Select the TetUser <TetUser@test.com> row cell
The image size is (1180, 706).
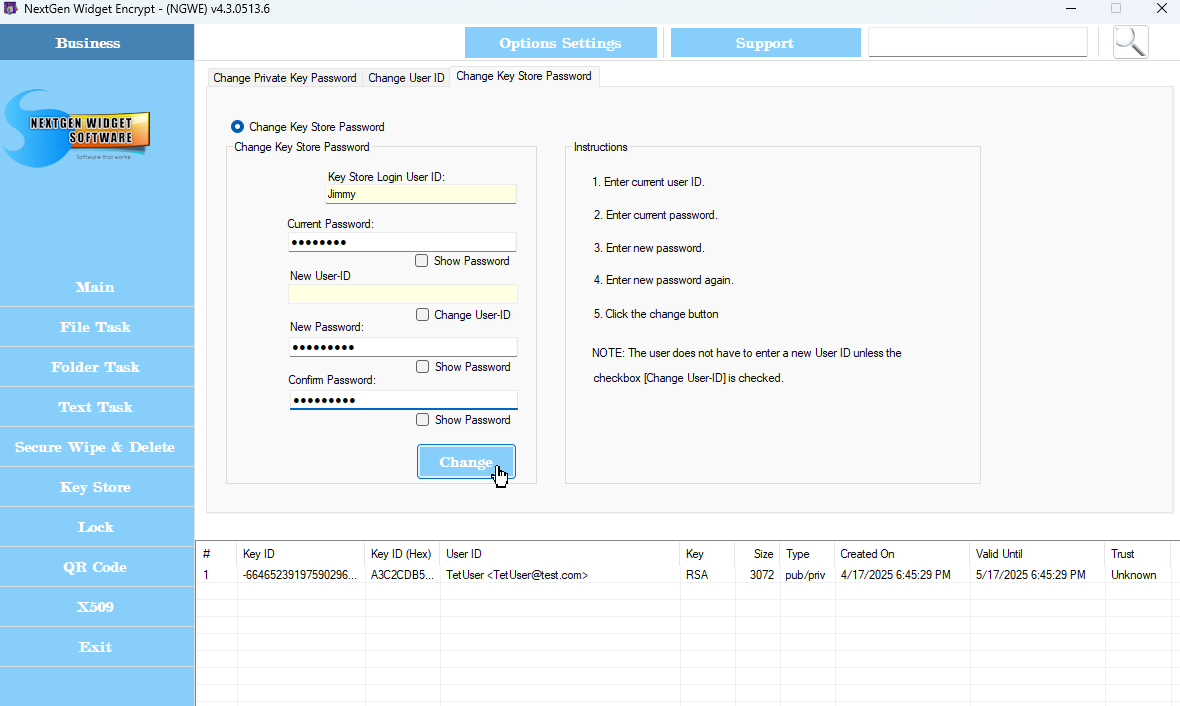click(561, 575)
